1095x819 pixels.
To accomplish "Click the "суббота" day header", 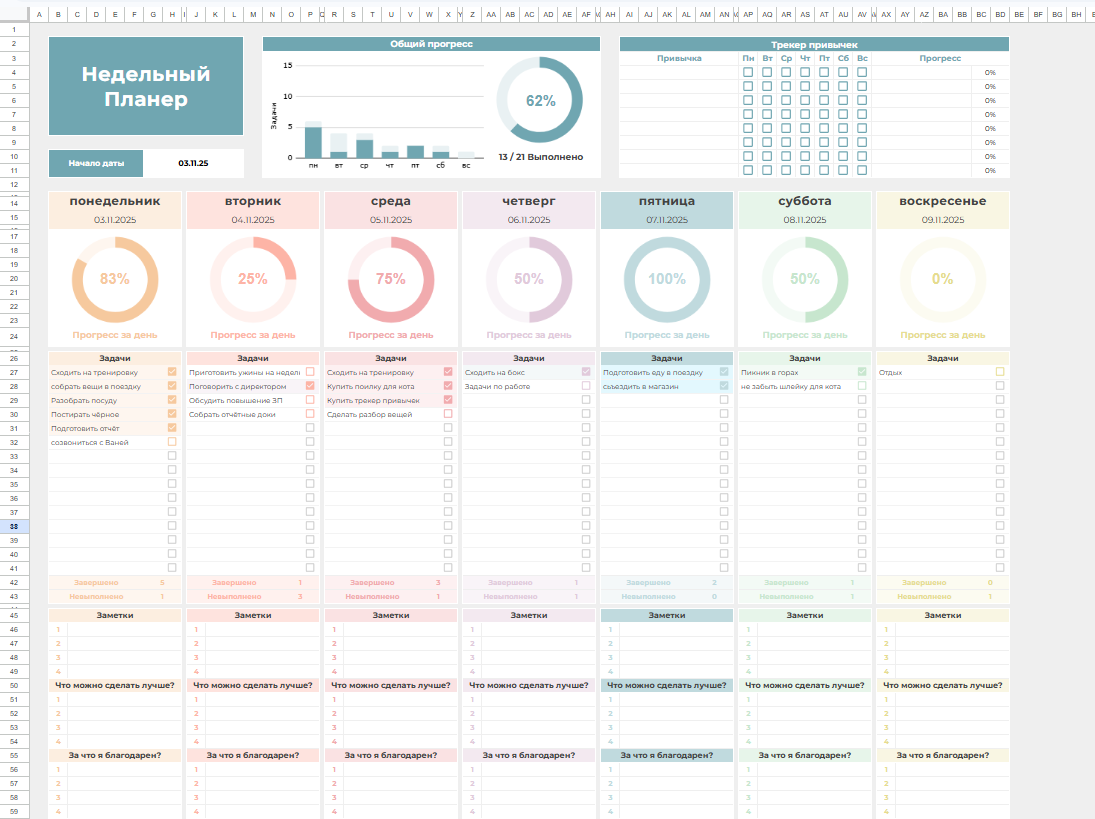I will click(x=804, y=201).
